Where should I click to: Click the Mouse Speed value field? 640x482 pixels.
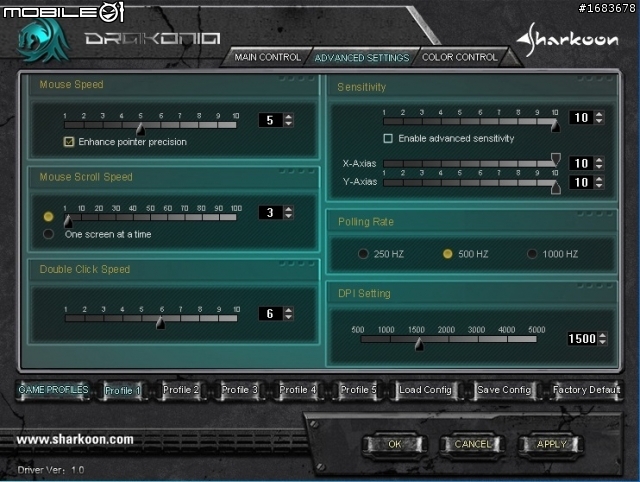[271, 120]
